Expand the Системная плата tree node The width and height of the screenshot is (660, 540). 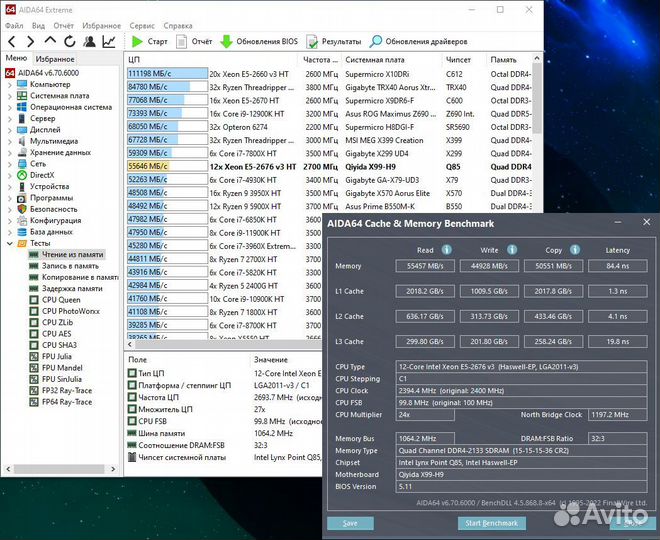(10, 96)
